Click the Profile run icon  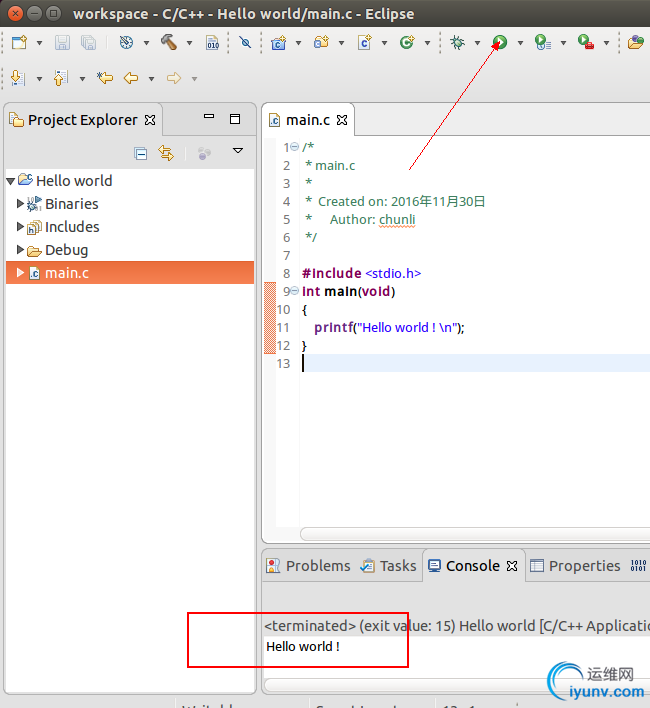pyautogui.click(x=543, y=42)
